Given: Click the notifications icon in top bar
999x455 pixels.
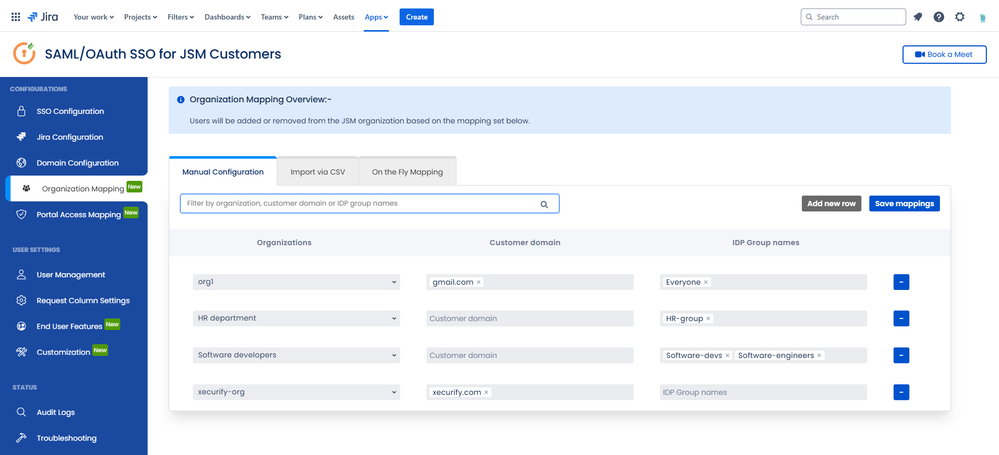Looking at the screenshot, I should (x=917, y=17).
